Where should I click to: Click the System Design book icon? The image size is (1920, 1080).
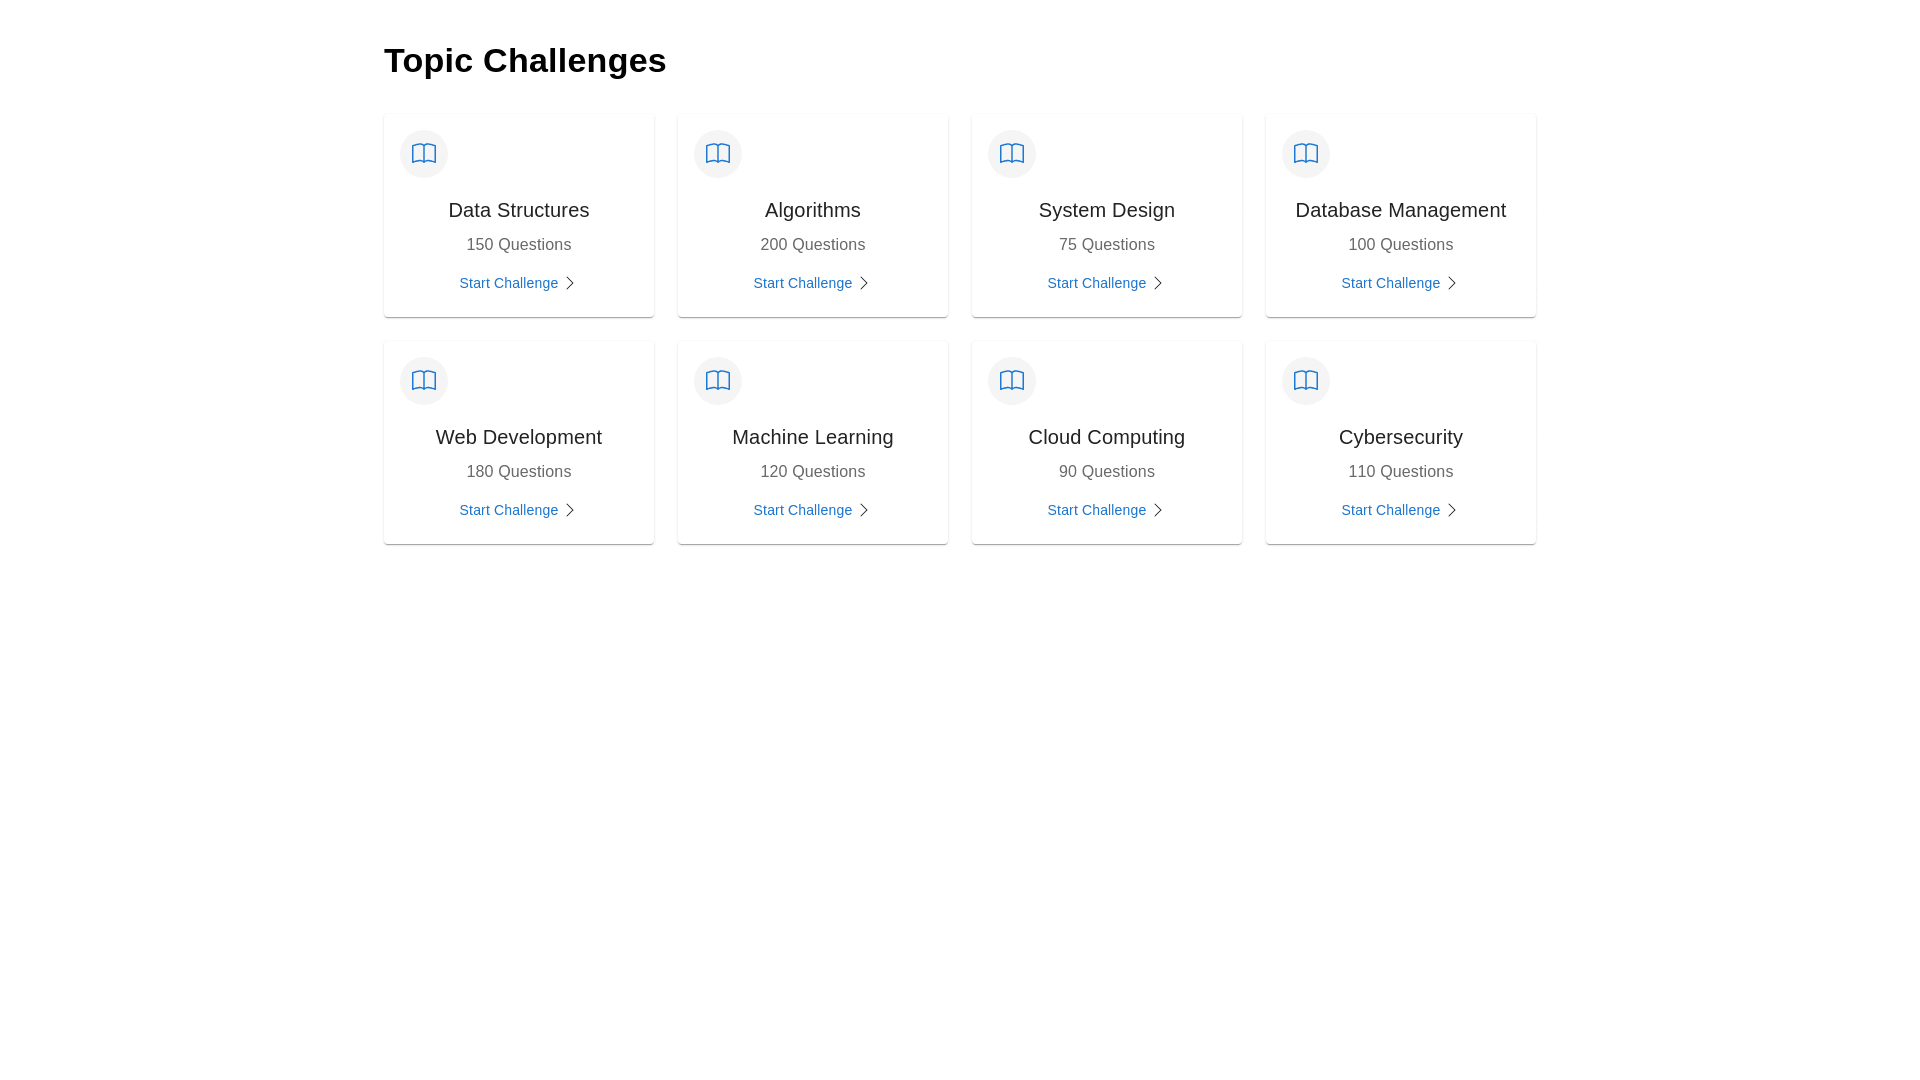pyautogui.click(x=1011, y=153)
